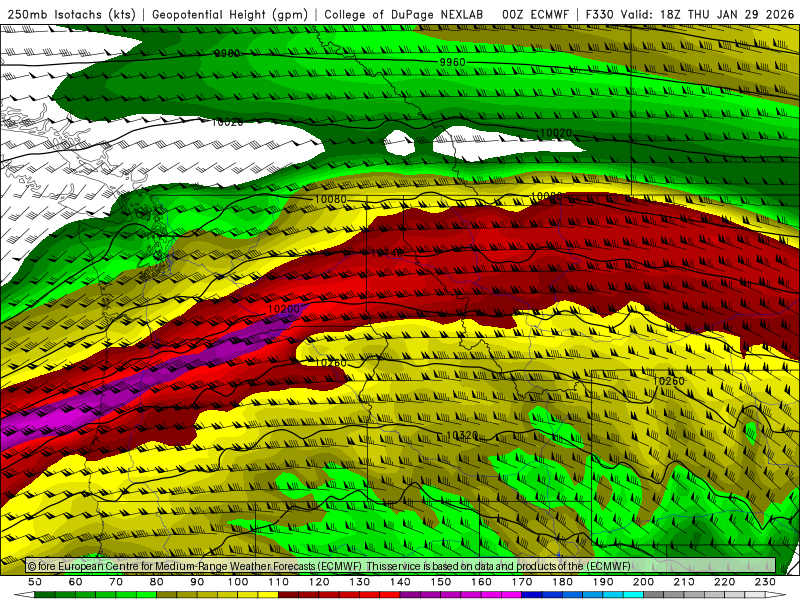Click the 100 value on color scale

point(238,582)
